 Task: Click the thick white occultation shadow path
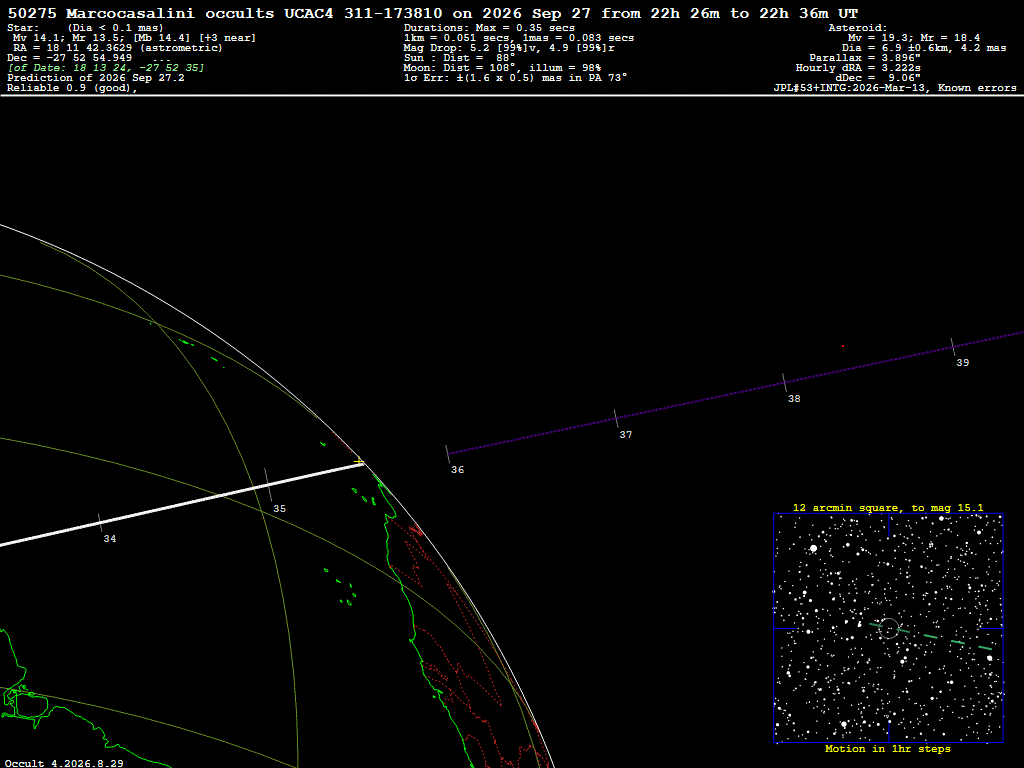(x=178, y=504)
